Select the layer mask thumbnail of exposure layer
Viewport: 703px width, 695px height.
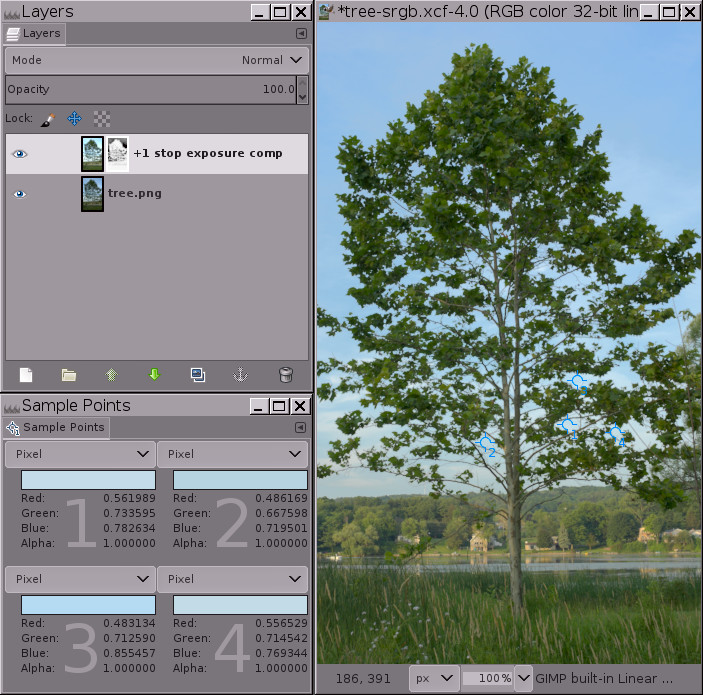[118, 154]
